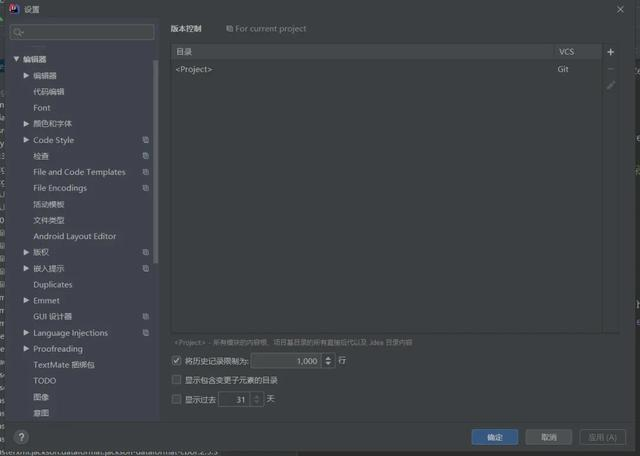Click project icon beside File and Code Templates
The width and height of the screenshot is (640, 456).
coord(145,172)
